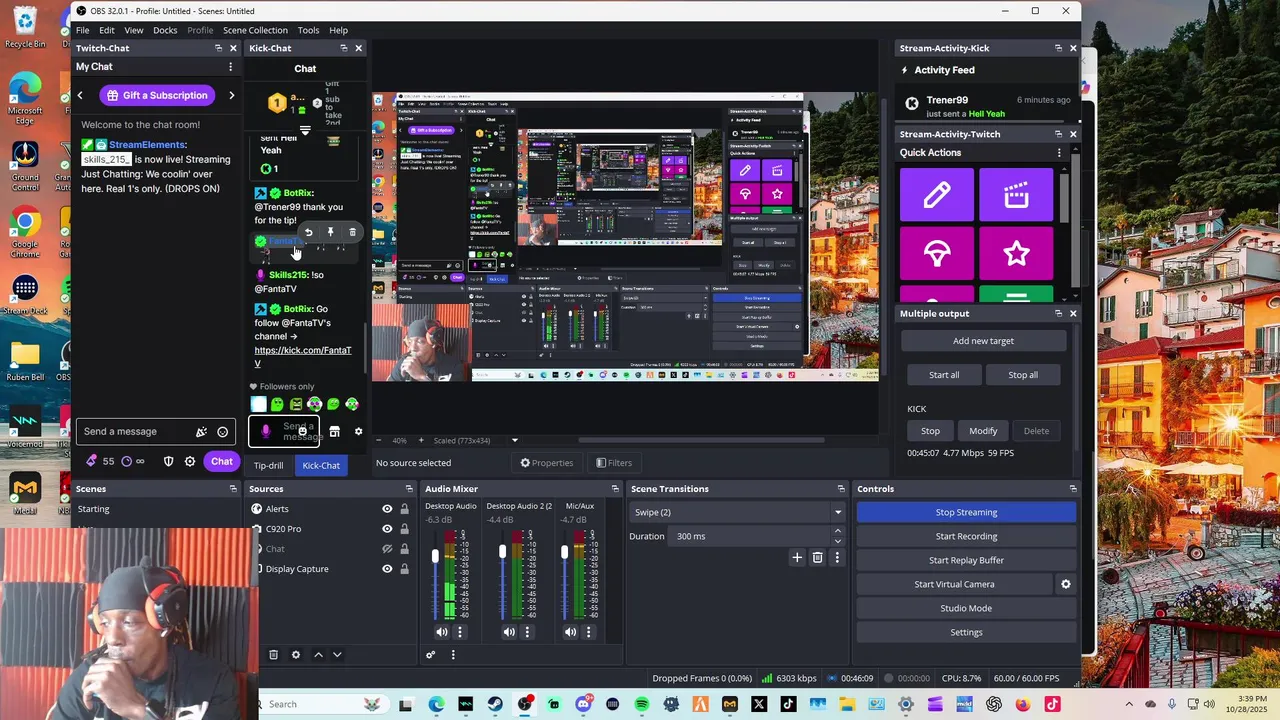Image resolution: width=1280 pixels, height=720 pixels.
Task: Adjust Mic/Aux volume slider
Action: [564, 552]
